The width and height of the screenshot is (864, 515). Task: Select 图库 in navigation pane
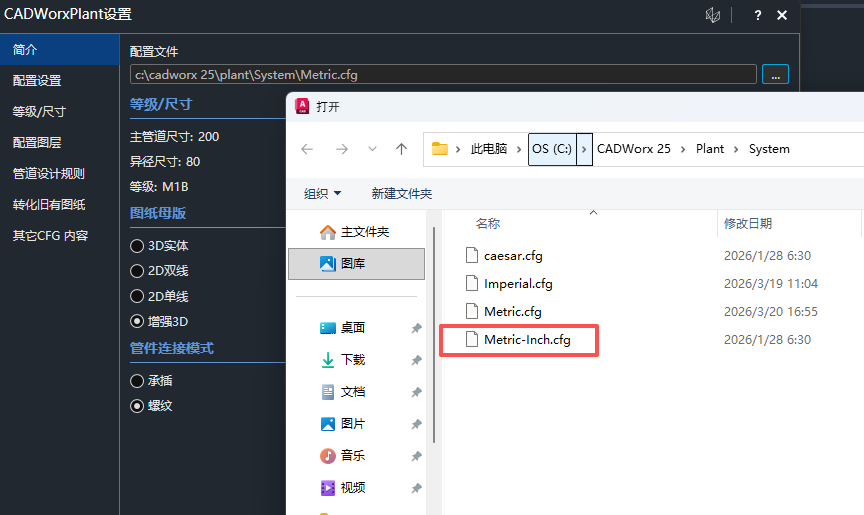click(x=356, y=264)
